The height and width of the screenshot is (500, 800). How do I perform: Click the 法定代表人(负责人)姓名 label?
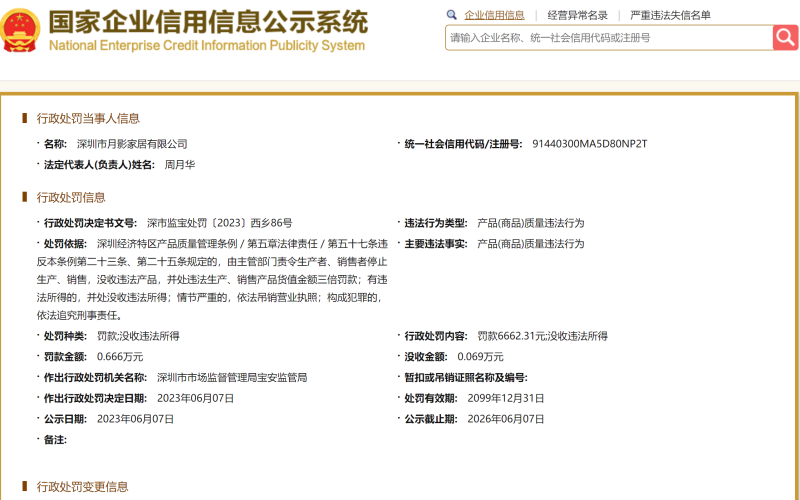click(99, 165)
